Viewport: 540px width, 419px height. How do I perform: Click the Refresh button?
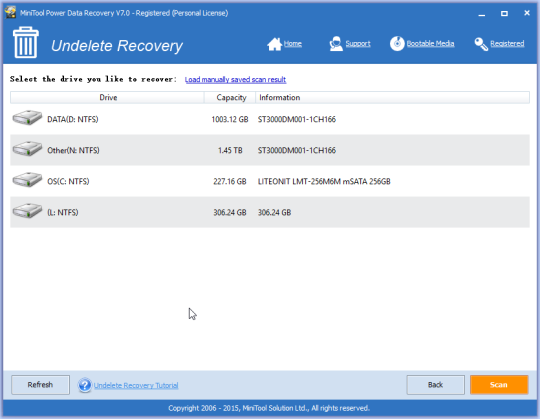[40, 385]
